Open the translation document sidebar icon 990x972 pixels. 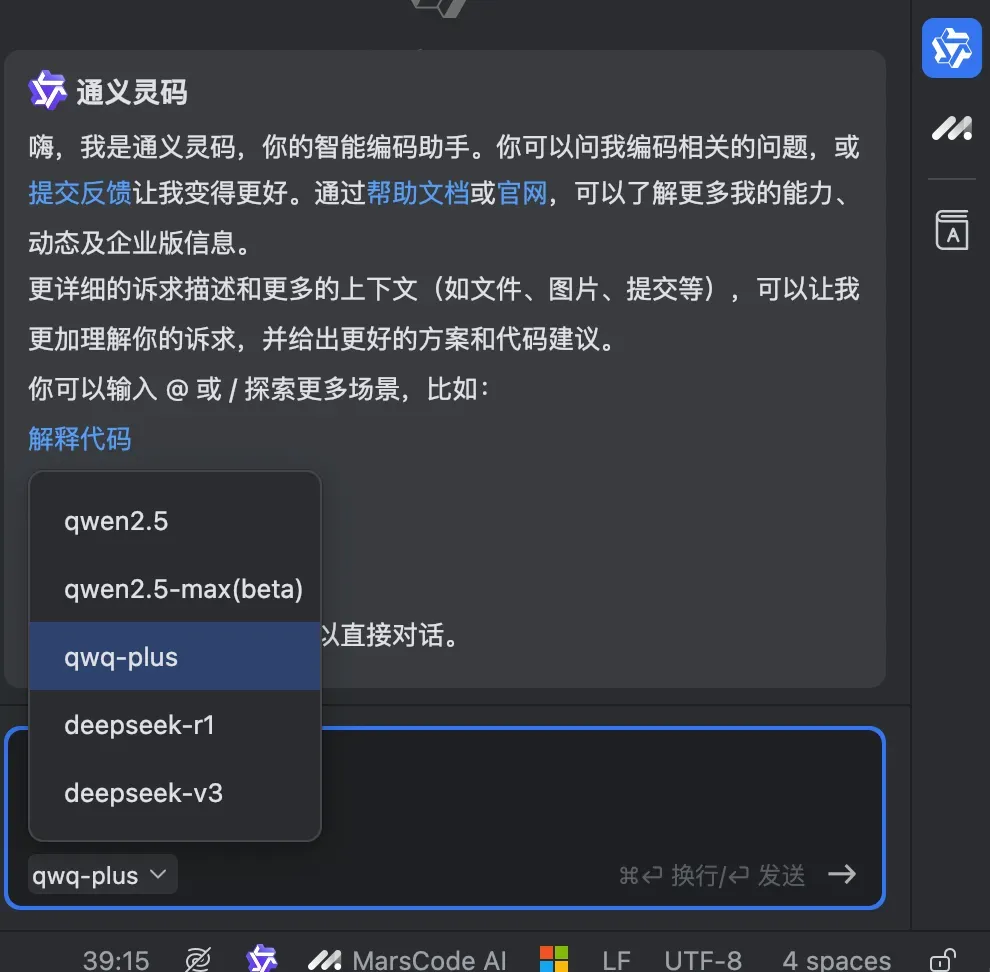click(x=951, y=230)
